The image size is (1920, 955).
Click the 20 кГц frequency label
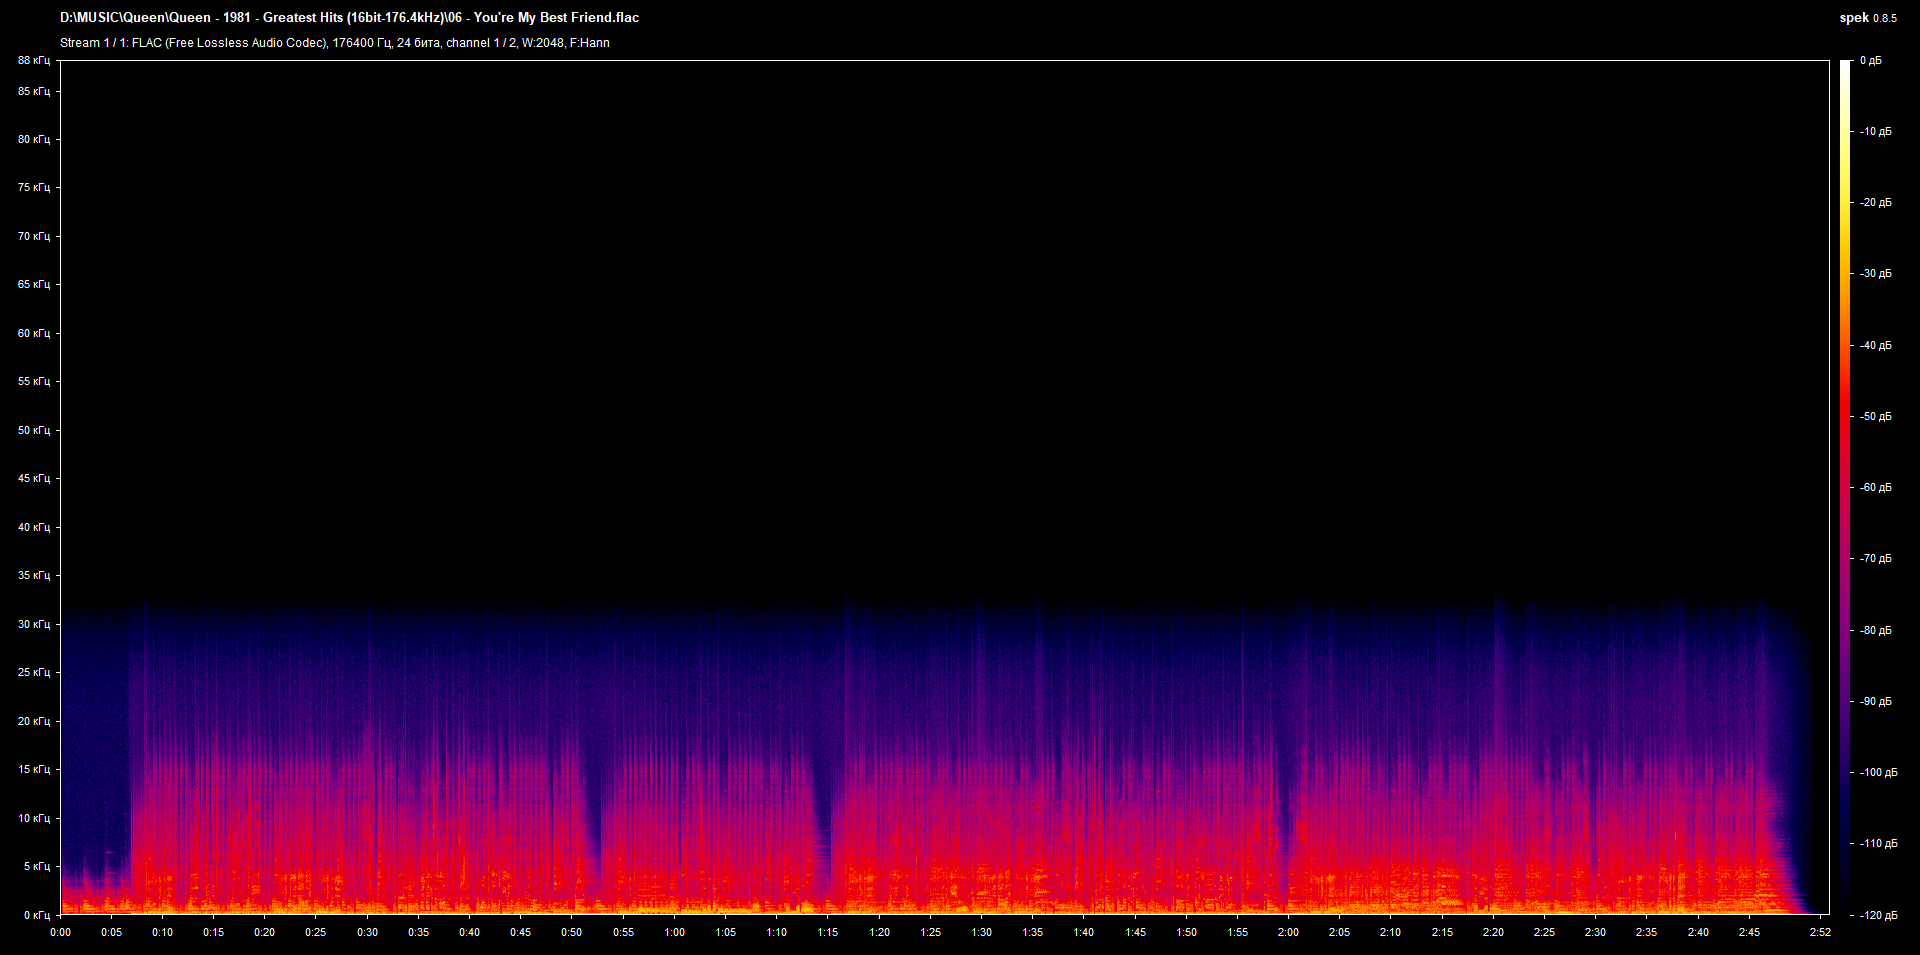[33, 721]
